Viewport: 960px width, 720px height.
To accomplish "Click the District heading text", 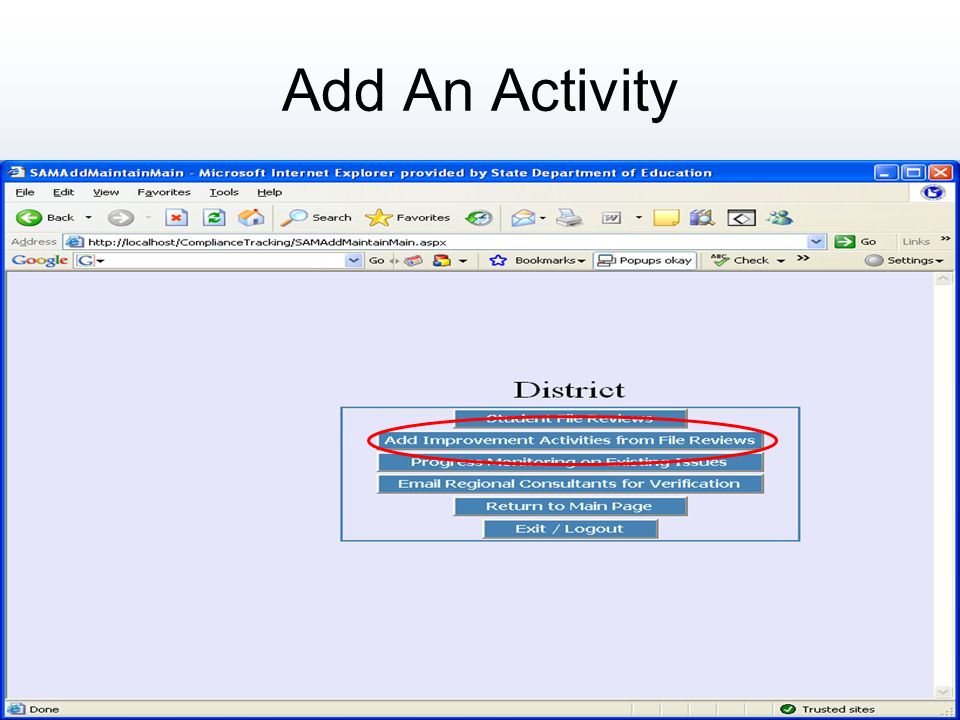I will click(569, 389).
